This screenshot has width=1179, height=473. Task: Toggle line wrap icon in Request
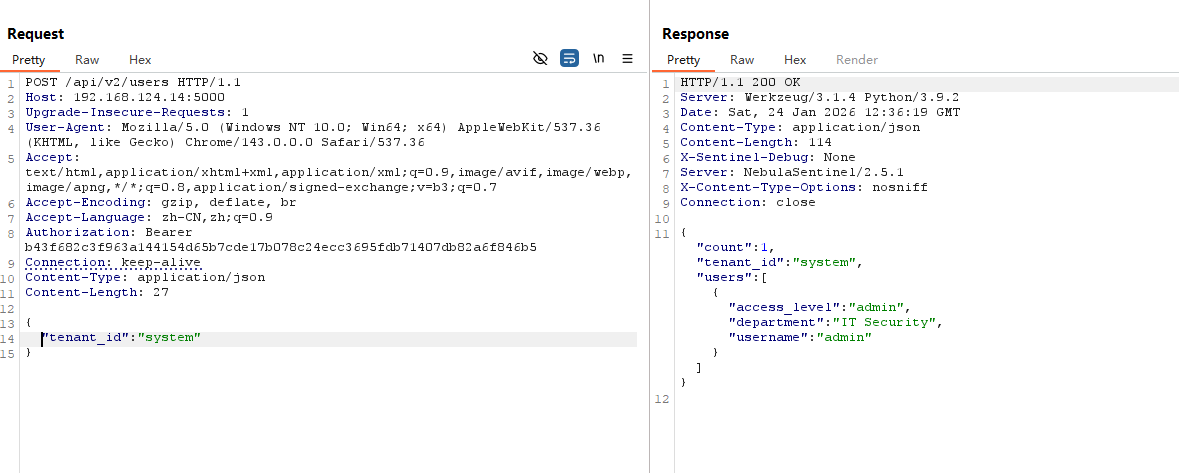(x=569, y=59)
